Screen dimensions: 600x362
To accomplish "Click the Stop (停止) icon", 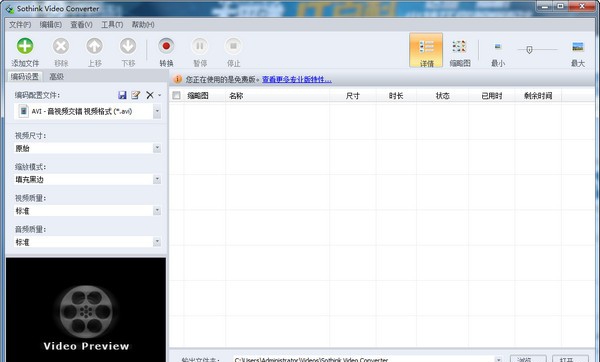I will [233, 46].
